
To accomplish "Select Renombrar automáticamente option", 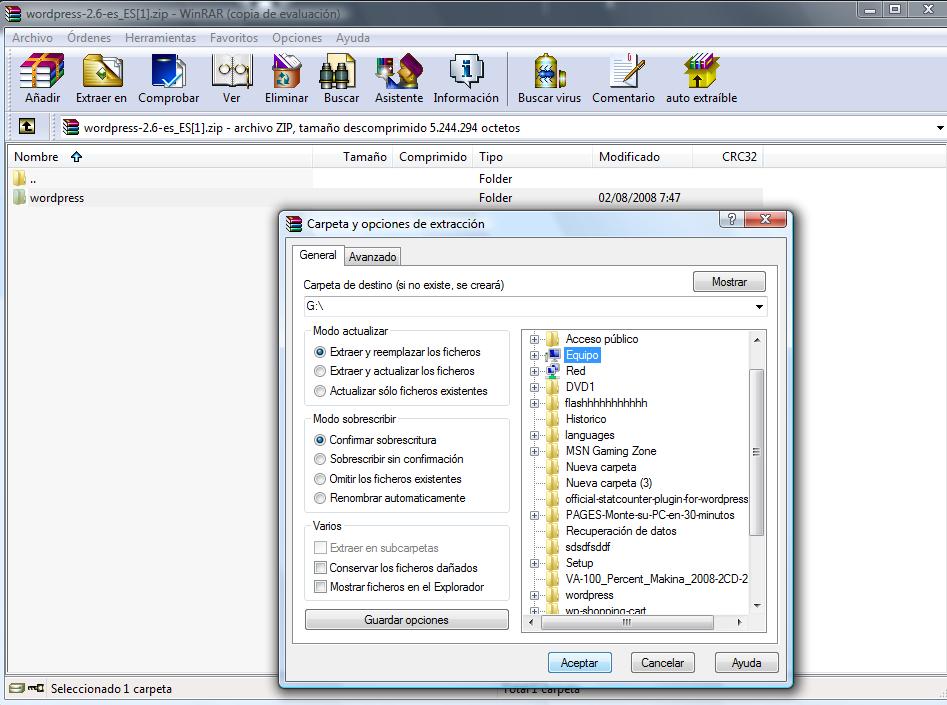I will tap(320, 498).
